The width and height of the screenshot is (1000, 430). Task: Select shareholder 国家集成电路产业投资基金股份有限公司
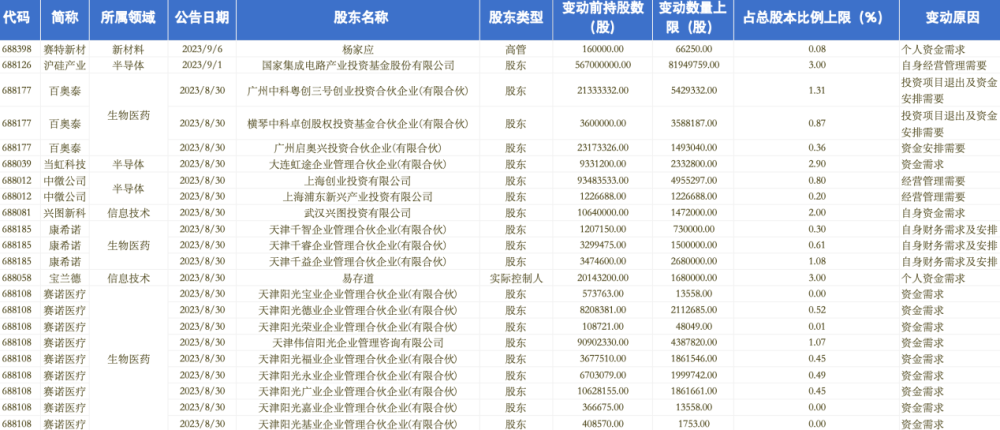click(358, 64)
